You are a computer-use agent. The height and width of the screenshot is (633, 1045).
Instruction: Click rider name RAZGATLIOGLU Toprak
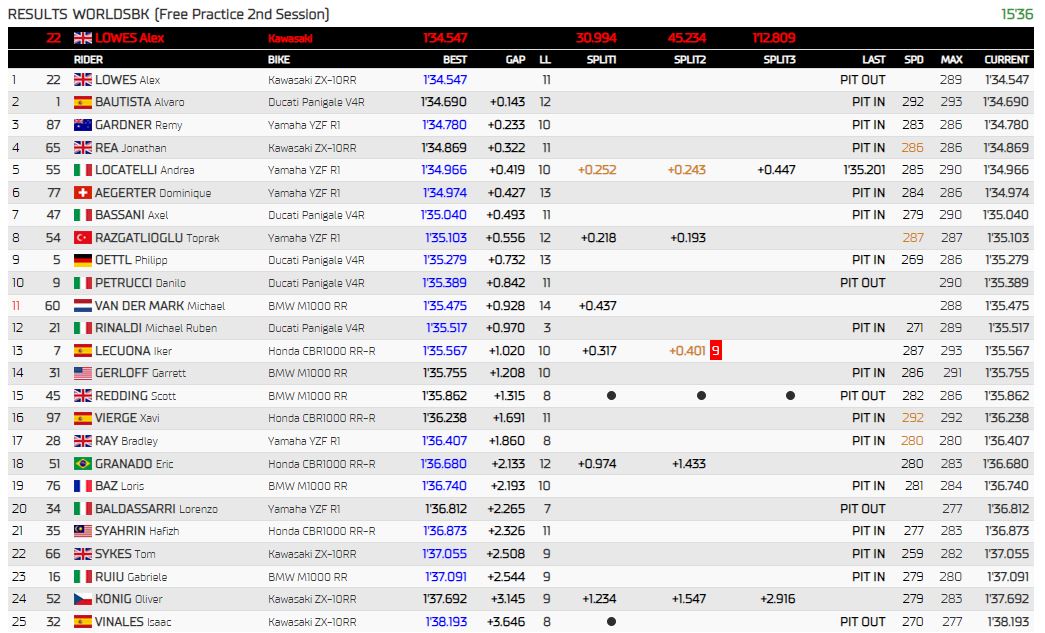click(157, 238)
